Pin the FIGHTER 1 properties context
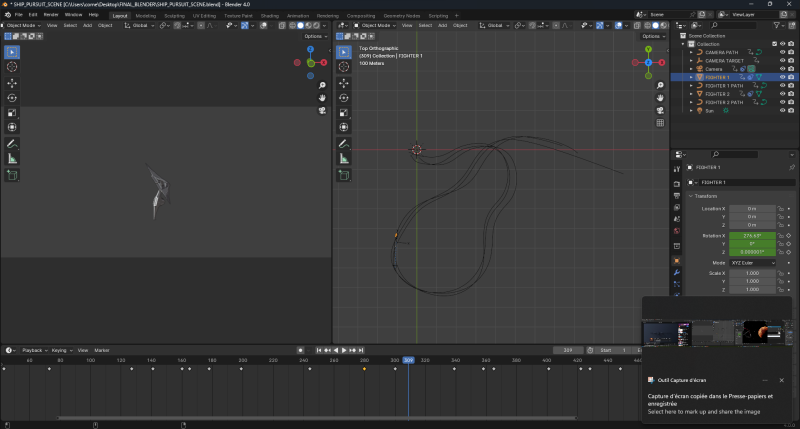 tap(792, 167)
